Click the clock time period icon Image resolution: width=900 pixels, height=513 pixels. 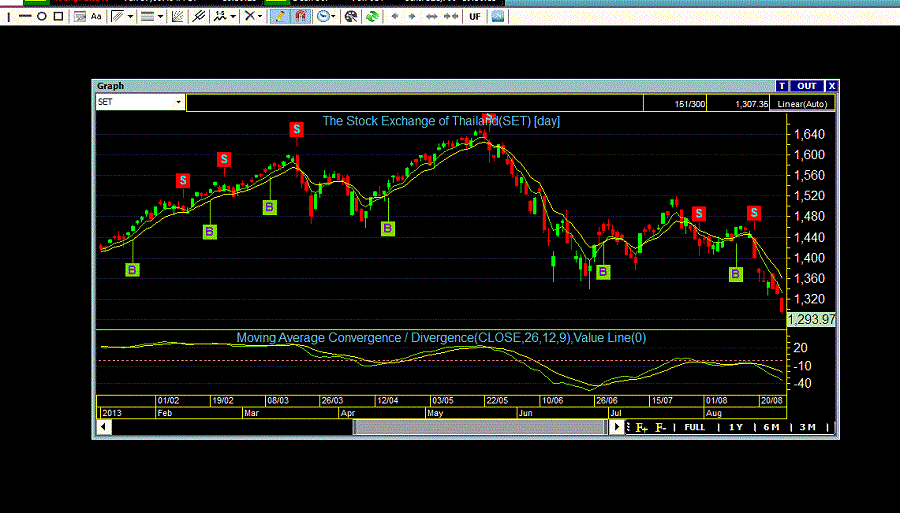(x=323, y=17)
